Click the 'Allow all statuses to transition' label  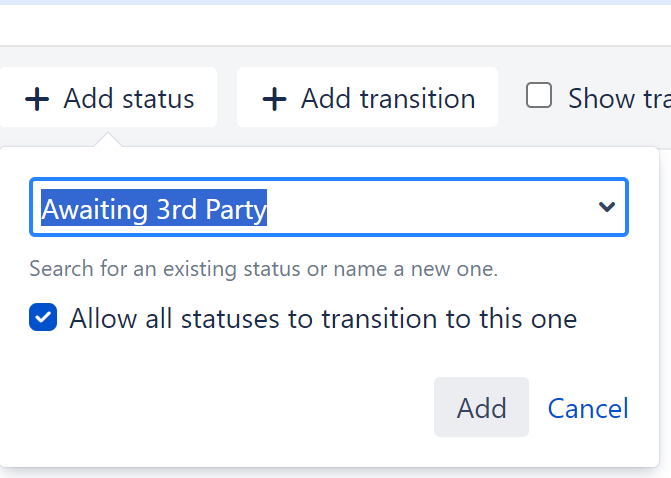(x=323, y=319)
